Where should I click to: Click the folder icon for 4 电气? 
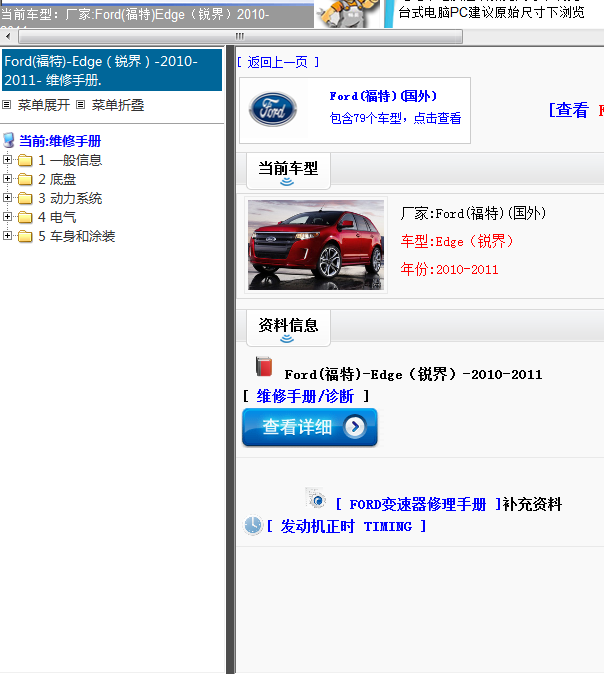tap(25, 217)
